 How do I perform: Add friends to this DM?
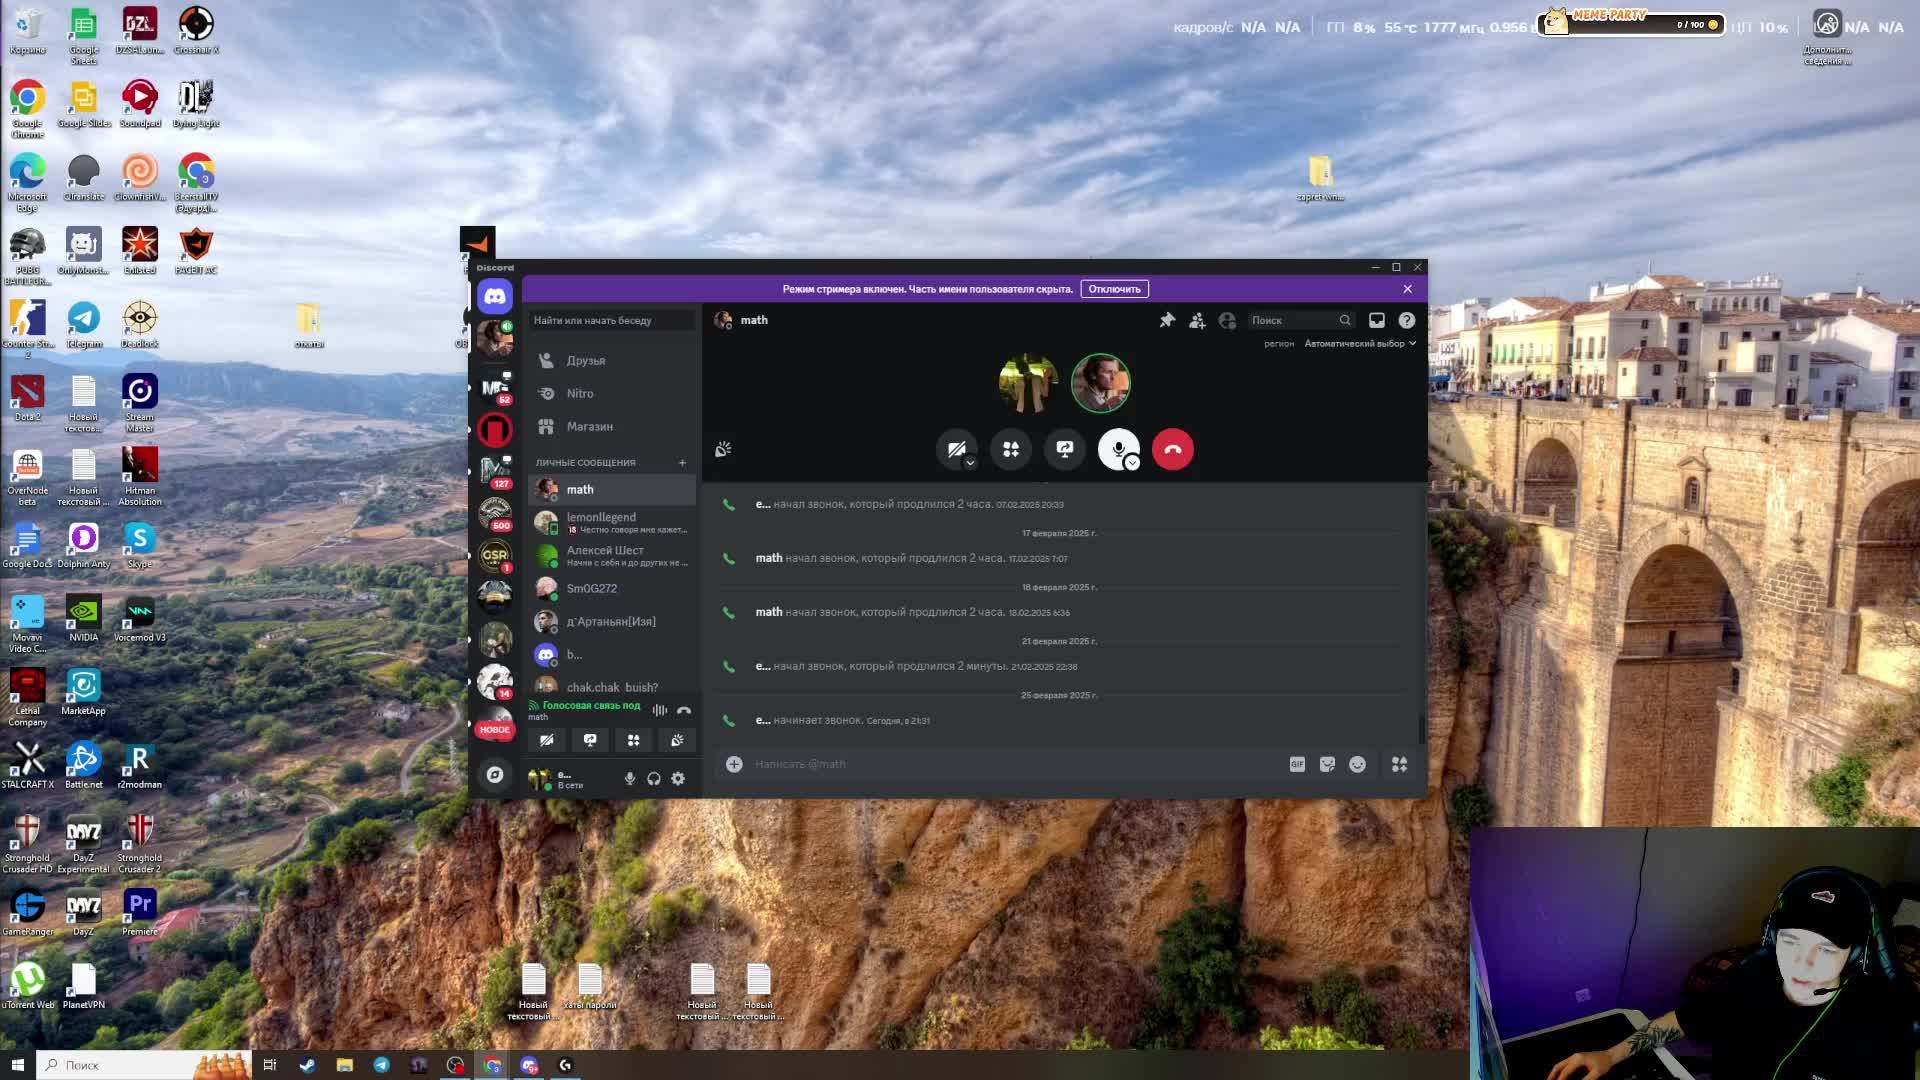[x=1197, y=320]
